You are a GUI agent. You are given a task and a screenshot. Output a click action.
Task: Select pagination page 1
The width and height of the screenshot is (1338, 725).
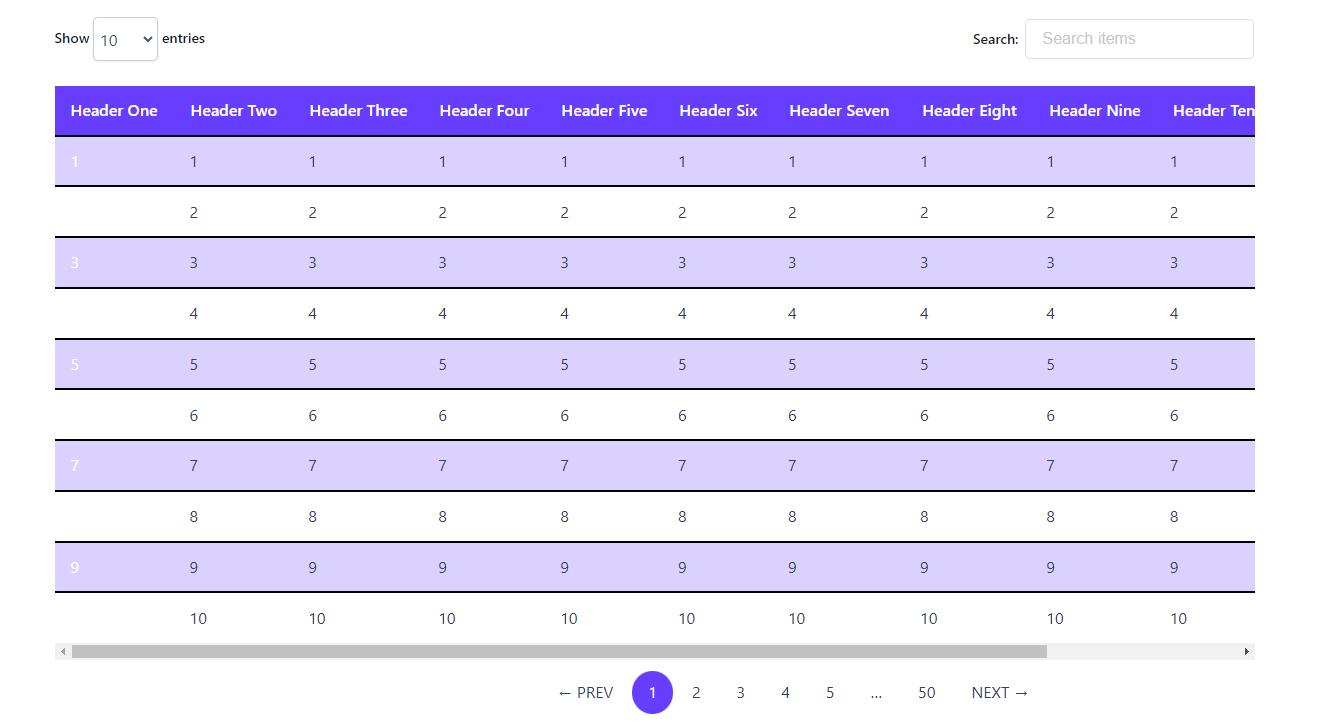click(652, 693)
